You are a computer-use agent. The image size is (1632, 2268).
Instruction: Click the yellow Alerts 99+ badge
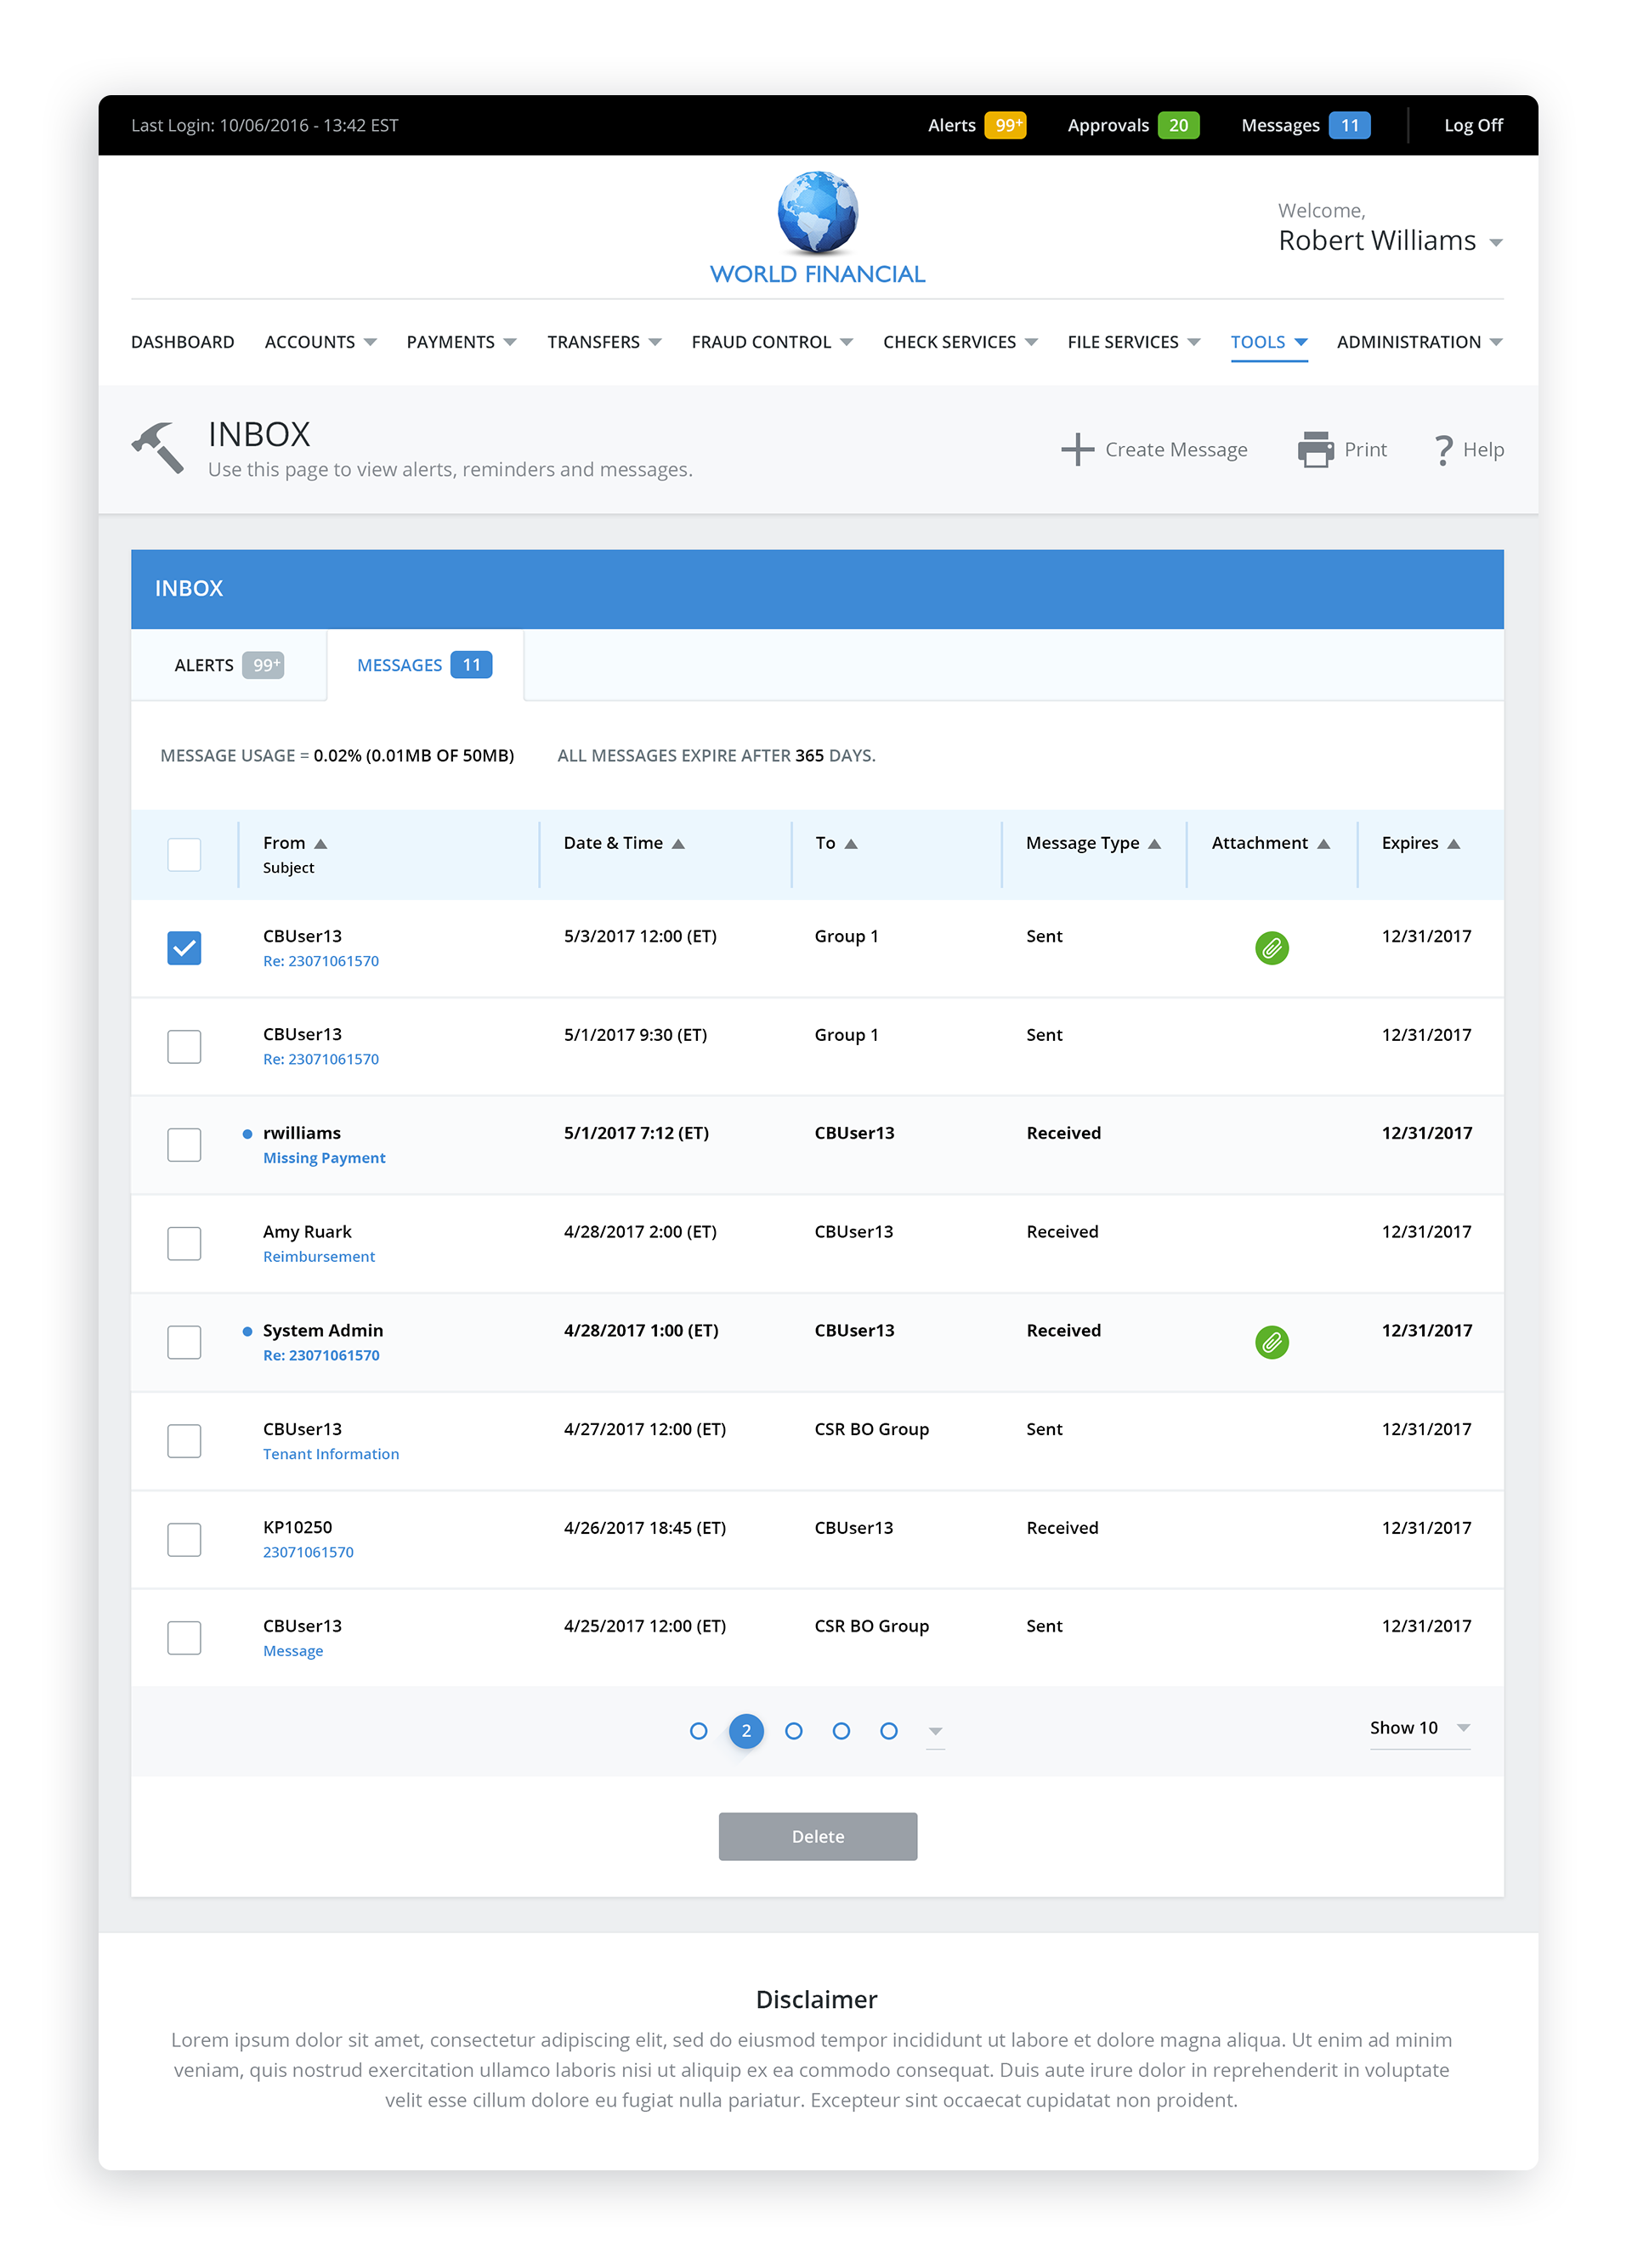click(x=1005, y=125)
